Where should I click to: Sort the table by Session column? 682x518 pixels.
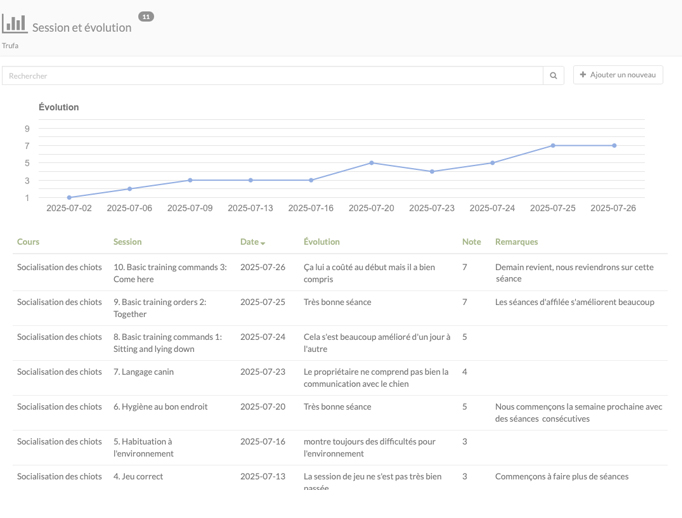click(x=127, y=242)
